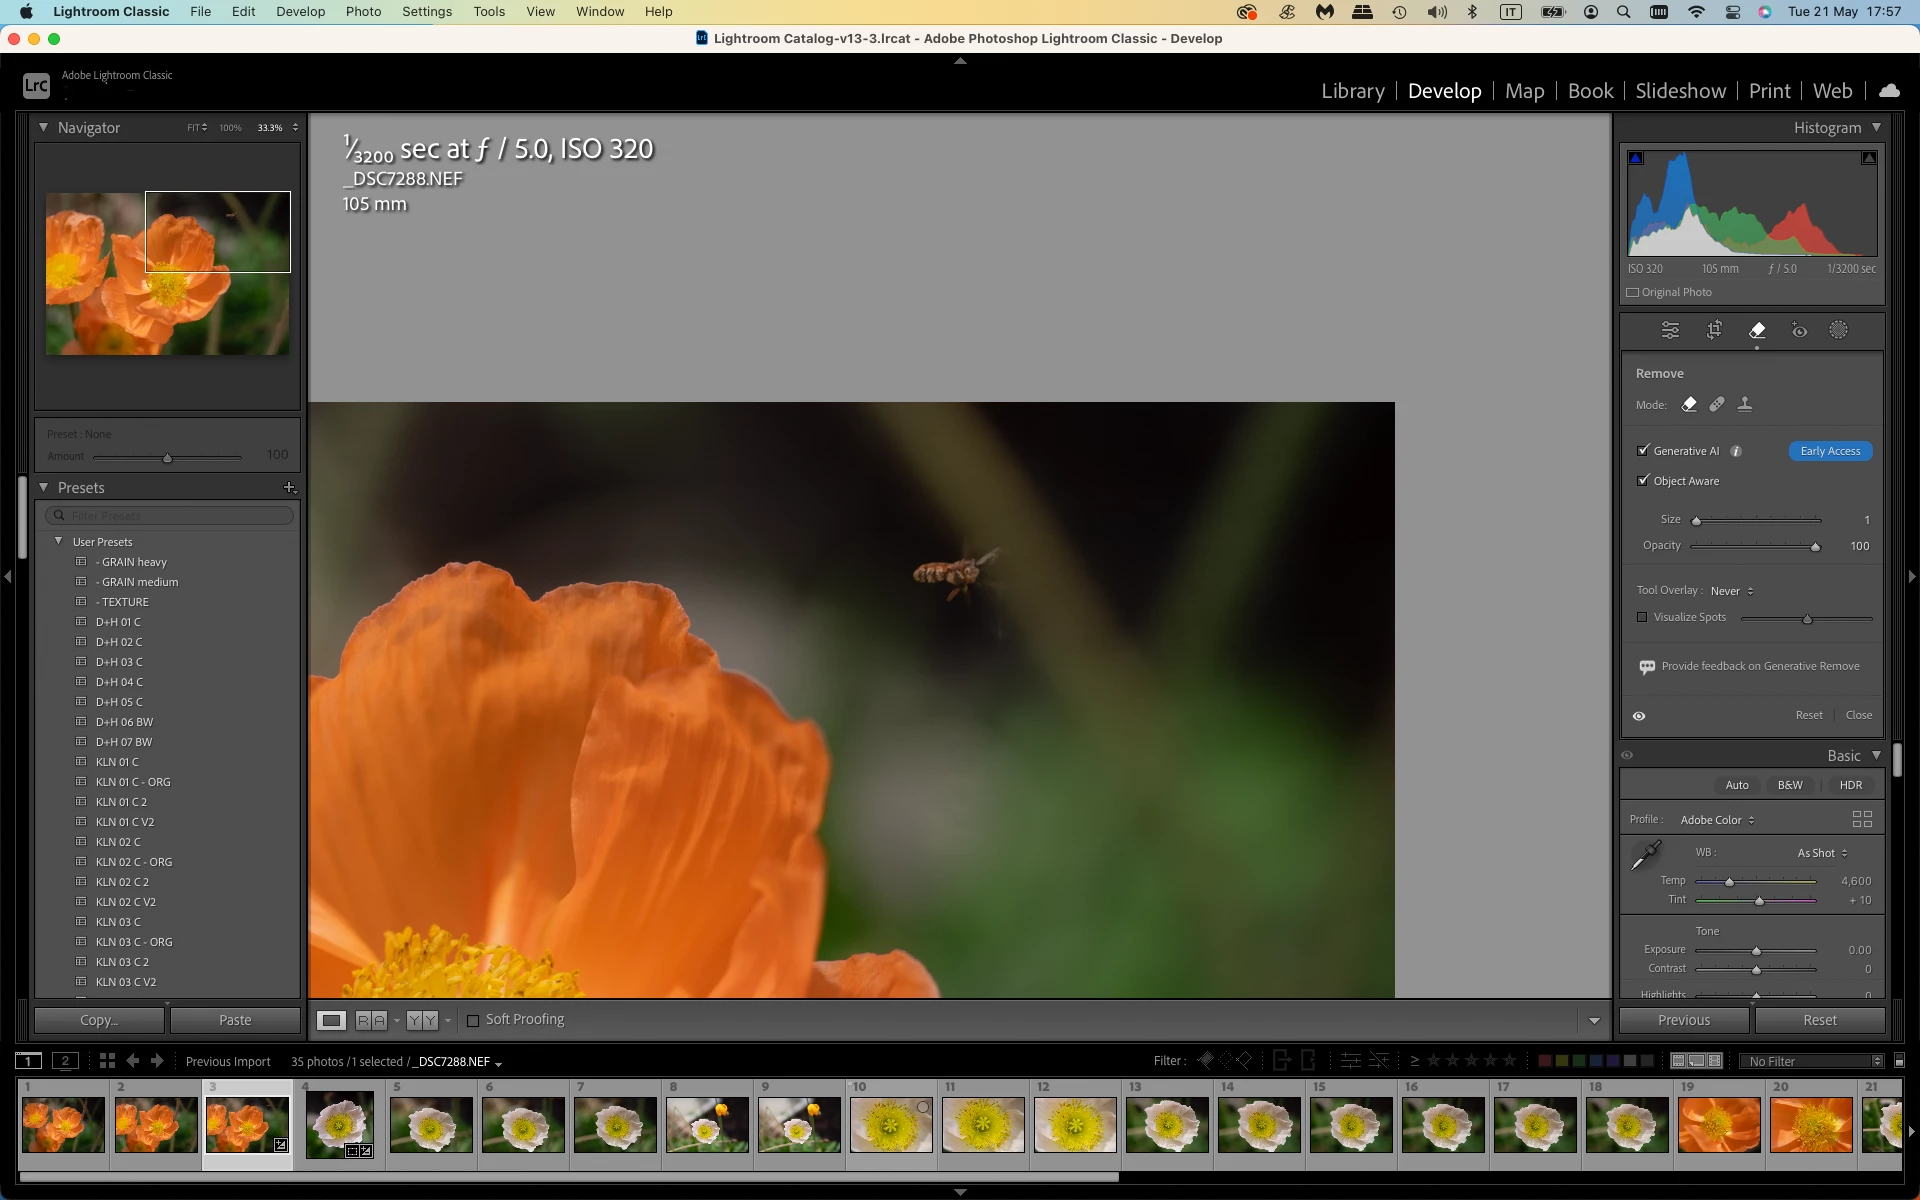Screen dimensions: 1920x1200
Task: Select the Red Eye correction tool
Action: [x=1799, y=331]
